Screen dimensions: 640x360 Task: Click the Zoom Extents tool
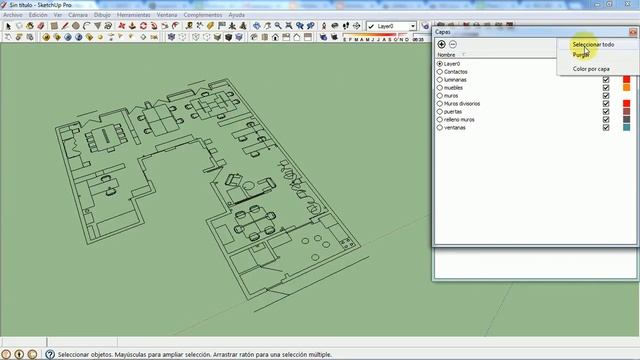click(x=289, y=26)
